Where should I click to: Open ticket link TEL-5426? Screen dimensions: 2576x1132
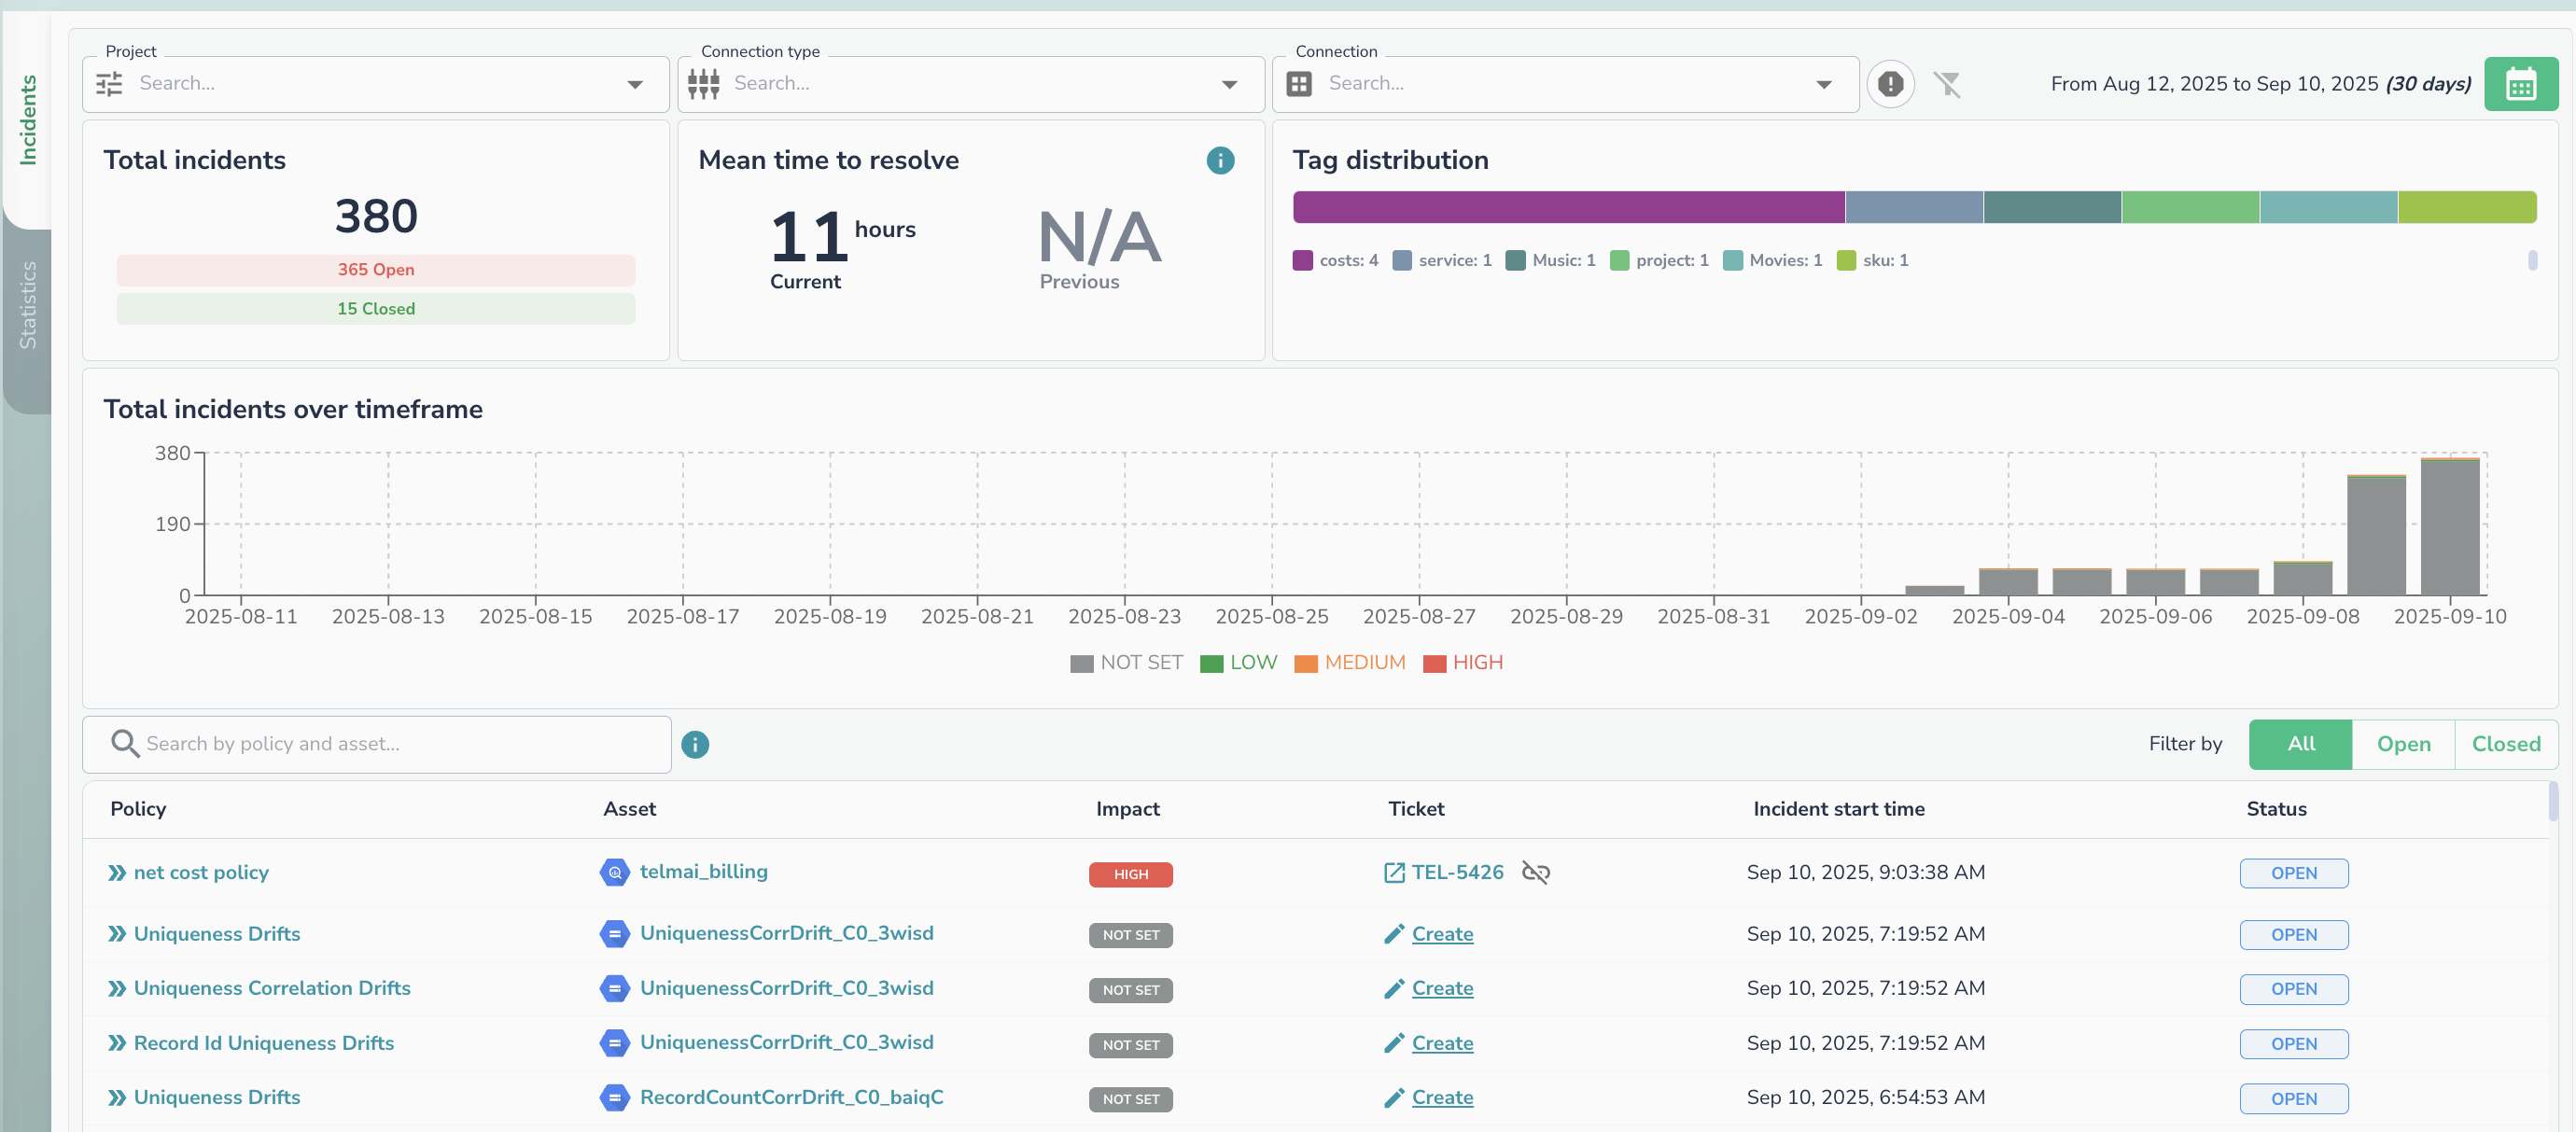tap(1456, 872)
